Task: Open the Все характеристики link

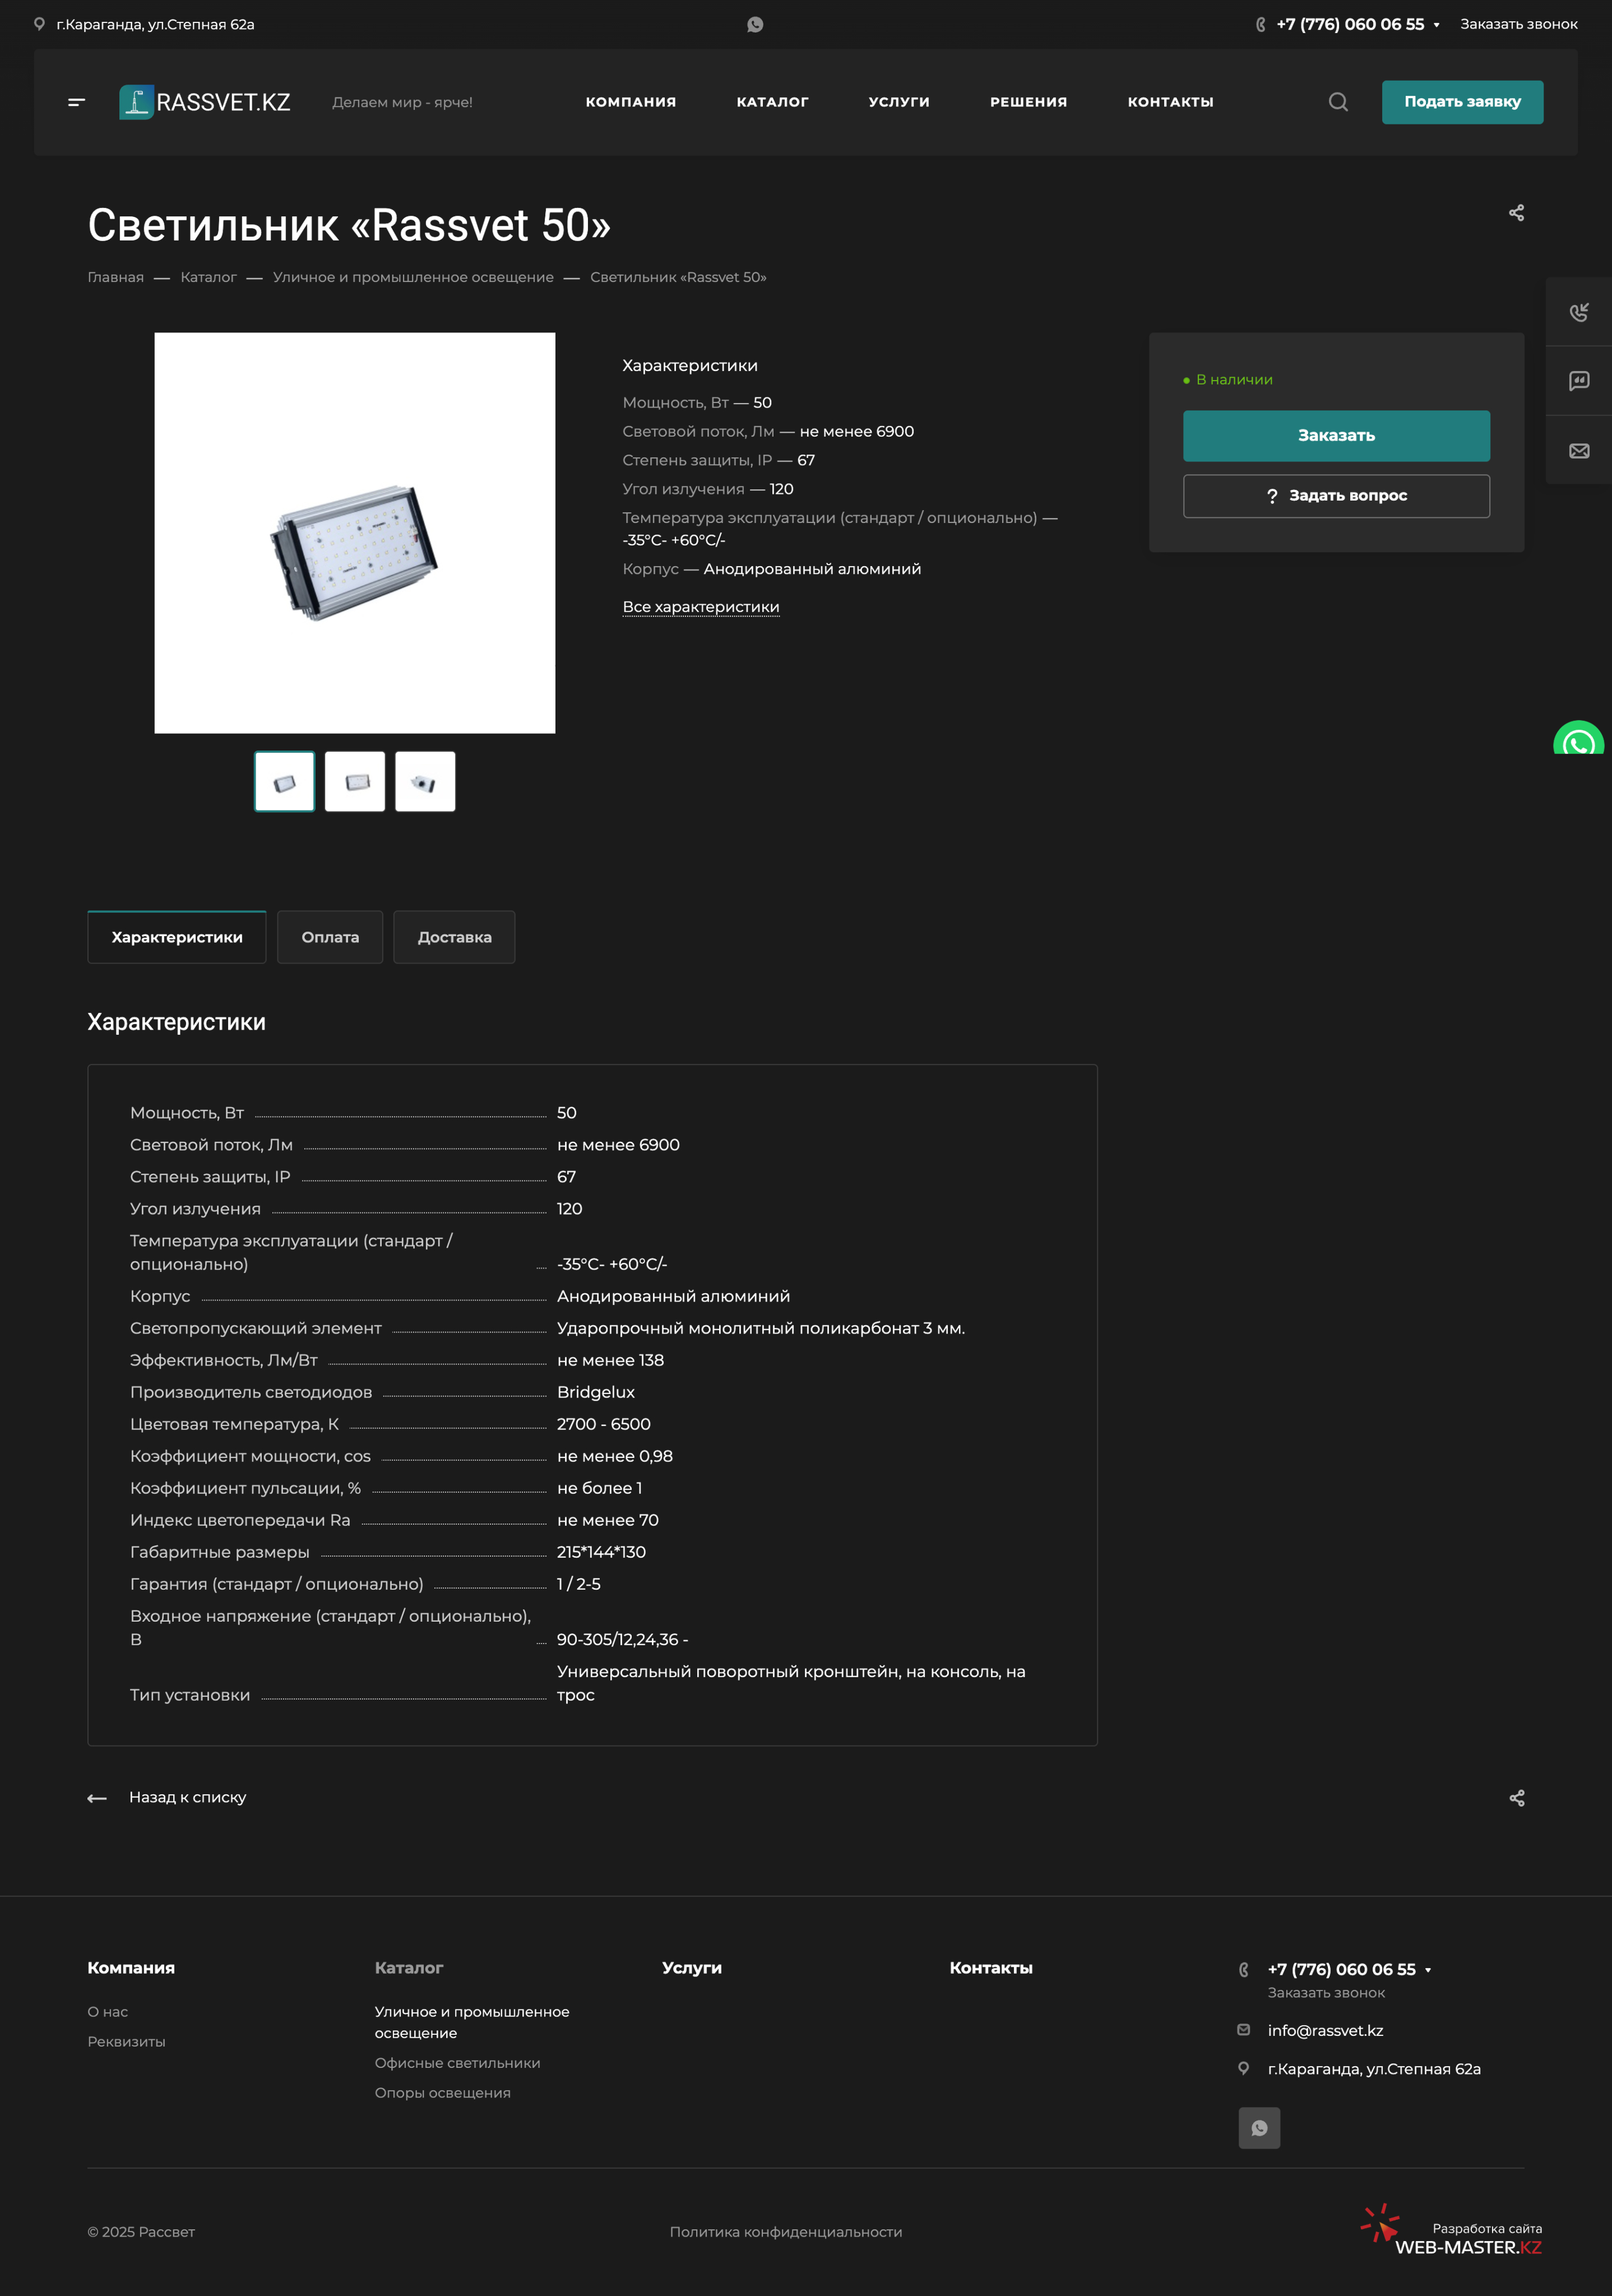Action: click(701, 607)
